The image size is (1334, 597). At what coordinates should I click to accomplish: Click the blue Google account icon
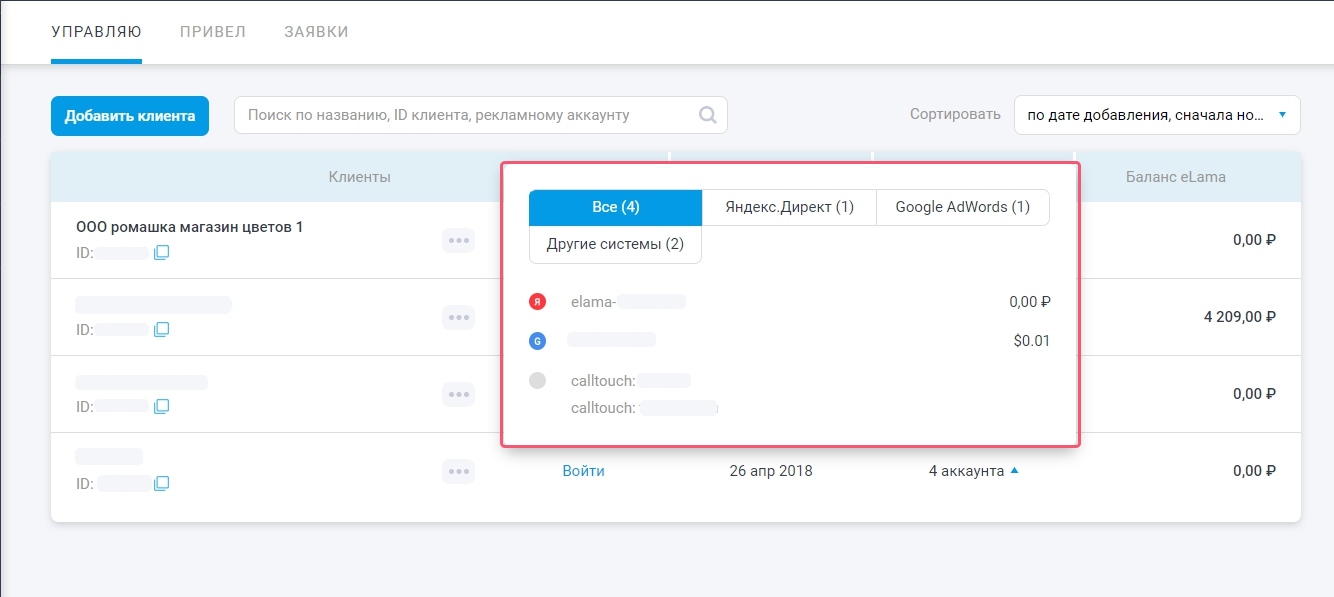coord(538,341)
